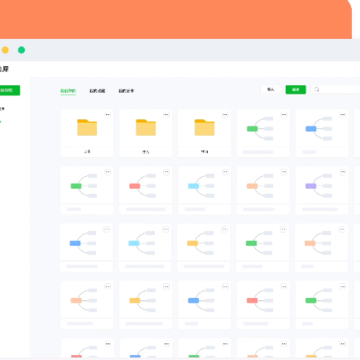Image resolution: width=360 pixels, height=360 pixels.
Task: Select the active green-underlined first tab
Action: [68, 91]
